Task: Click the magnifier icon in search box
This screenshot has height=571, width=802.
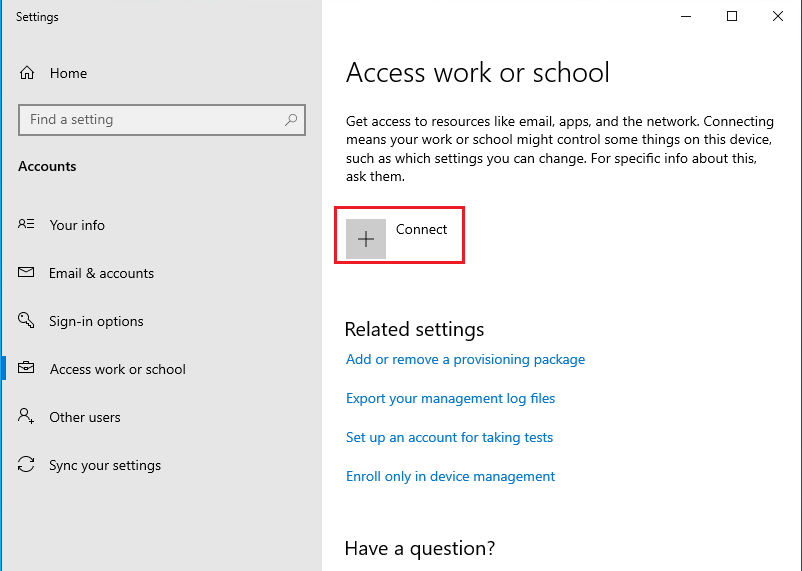Action: click(291, 120)
